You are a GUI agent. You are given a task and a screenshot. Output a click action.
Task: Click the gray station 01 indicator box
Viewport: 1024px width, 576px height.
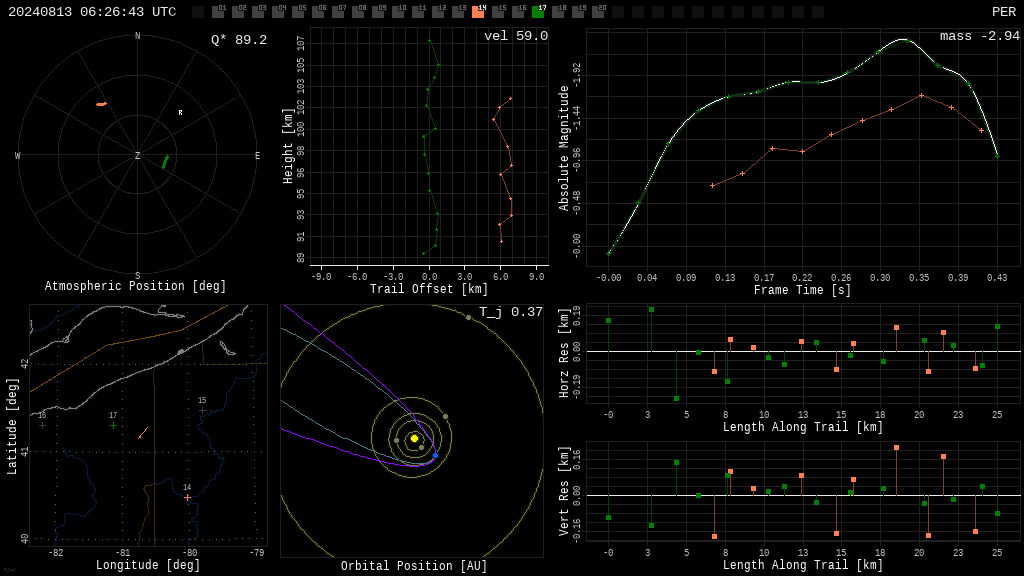click(217, 12)
